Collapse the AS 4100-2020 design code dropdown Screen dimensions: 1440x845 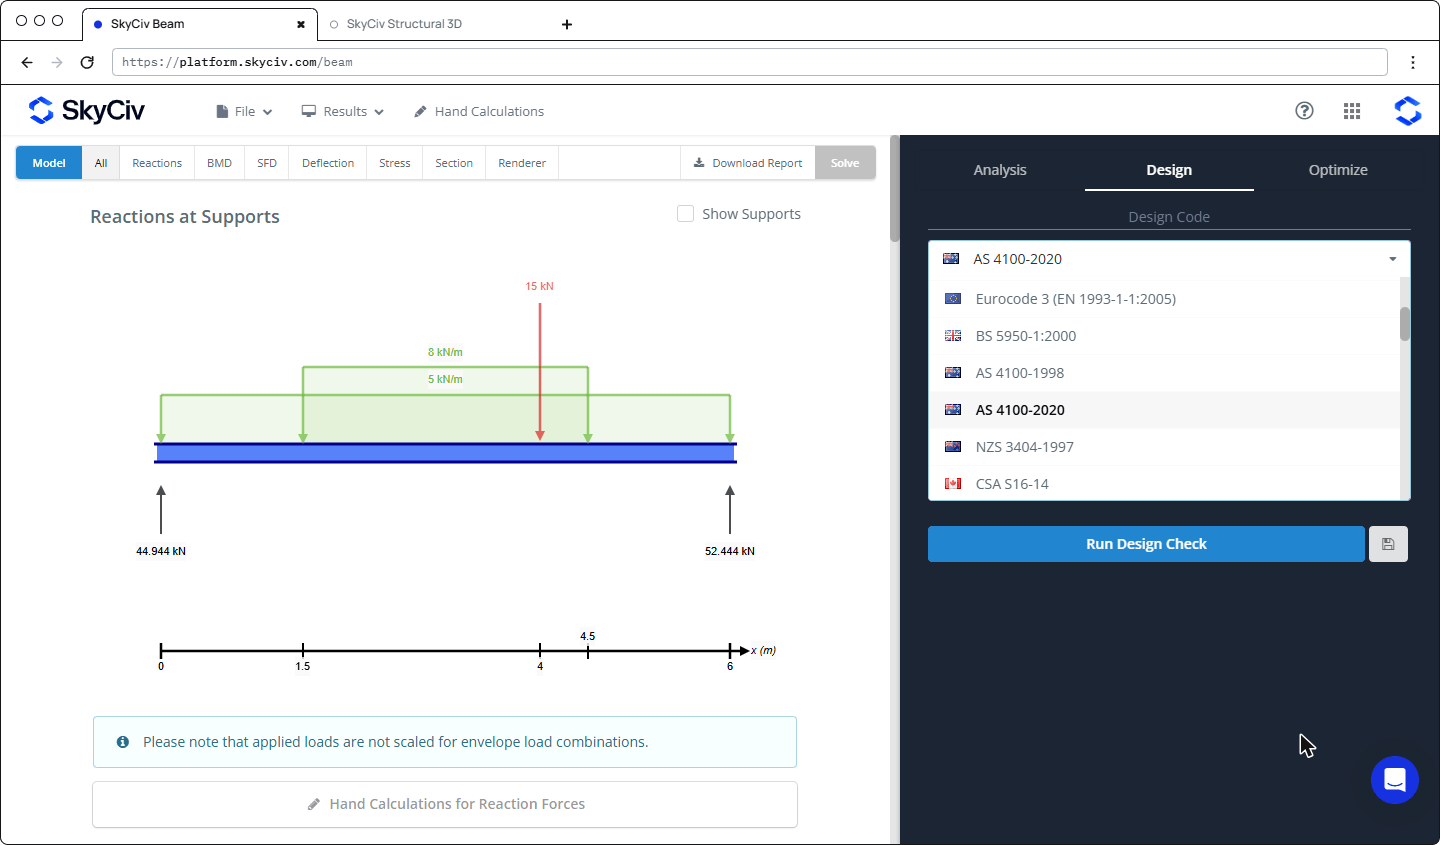(1169, 259)
